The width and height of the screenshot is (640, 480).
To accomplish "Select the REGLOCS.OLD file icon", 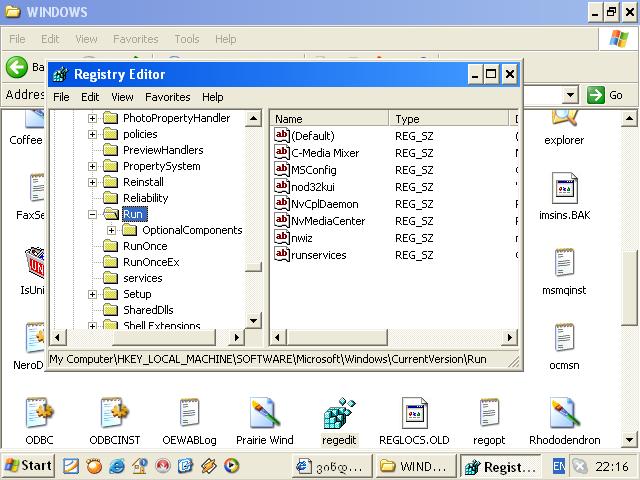I will 414,413.
